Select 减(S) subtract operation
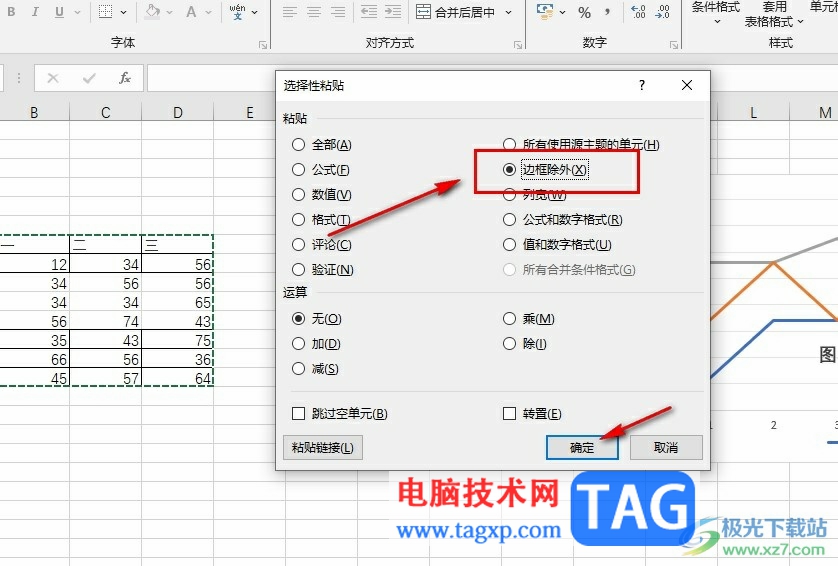The width and height of the screenshot is (838, 566). (315, 369)
